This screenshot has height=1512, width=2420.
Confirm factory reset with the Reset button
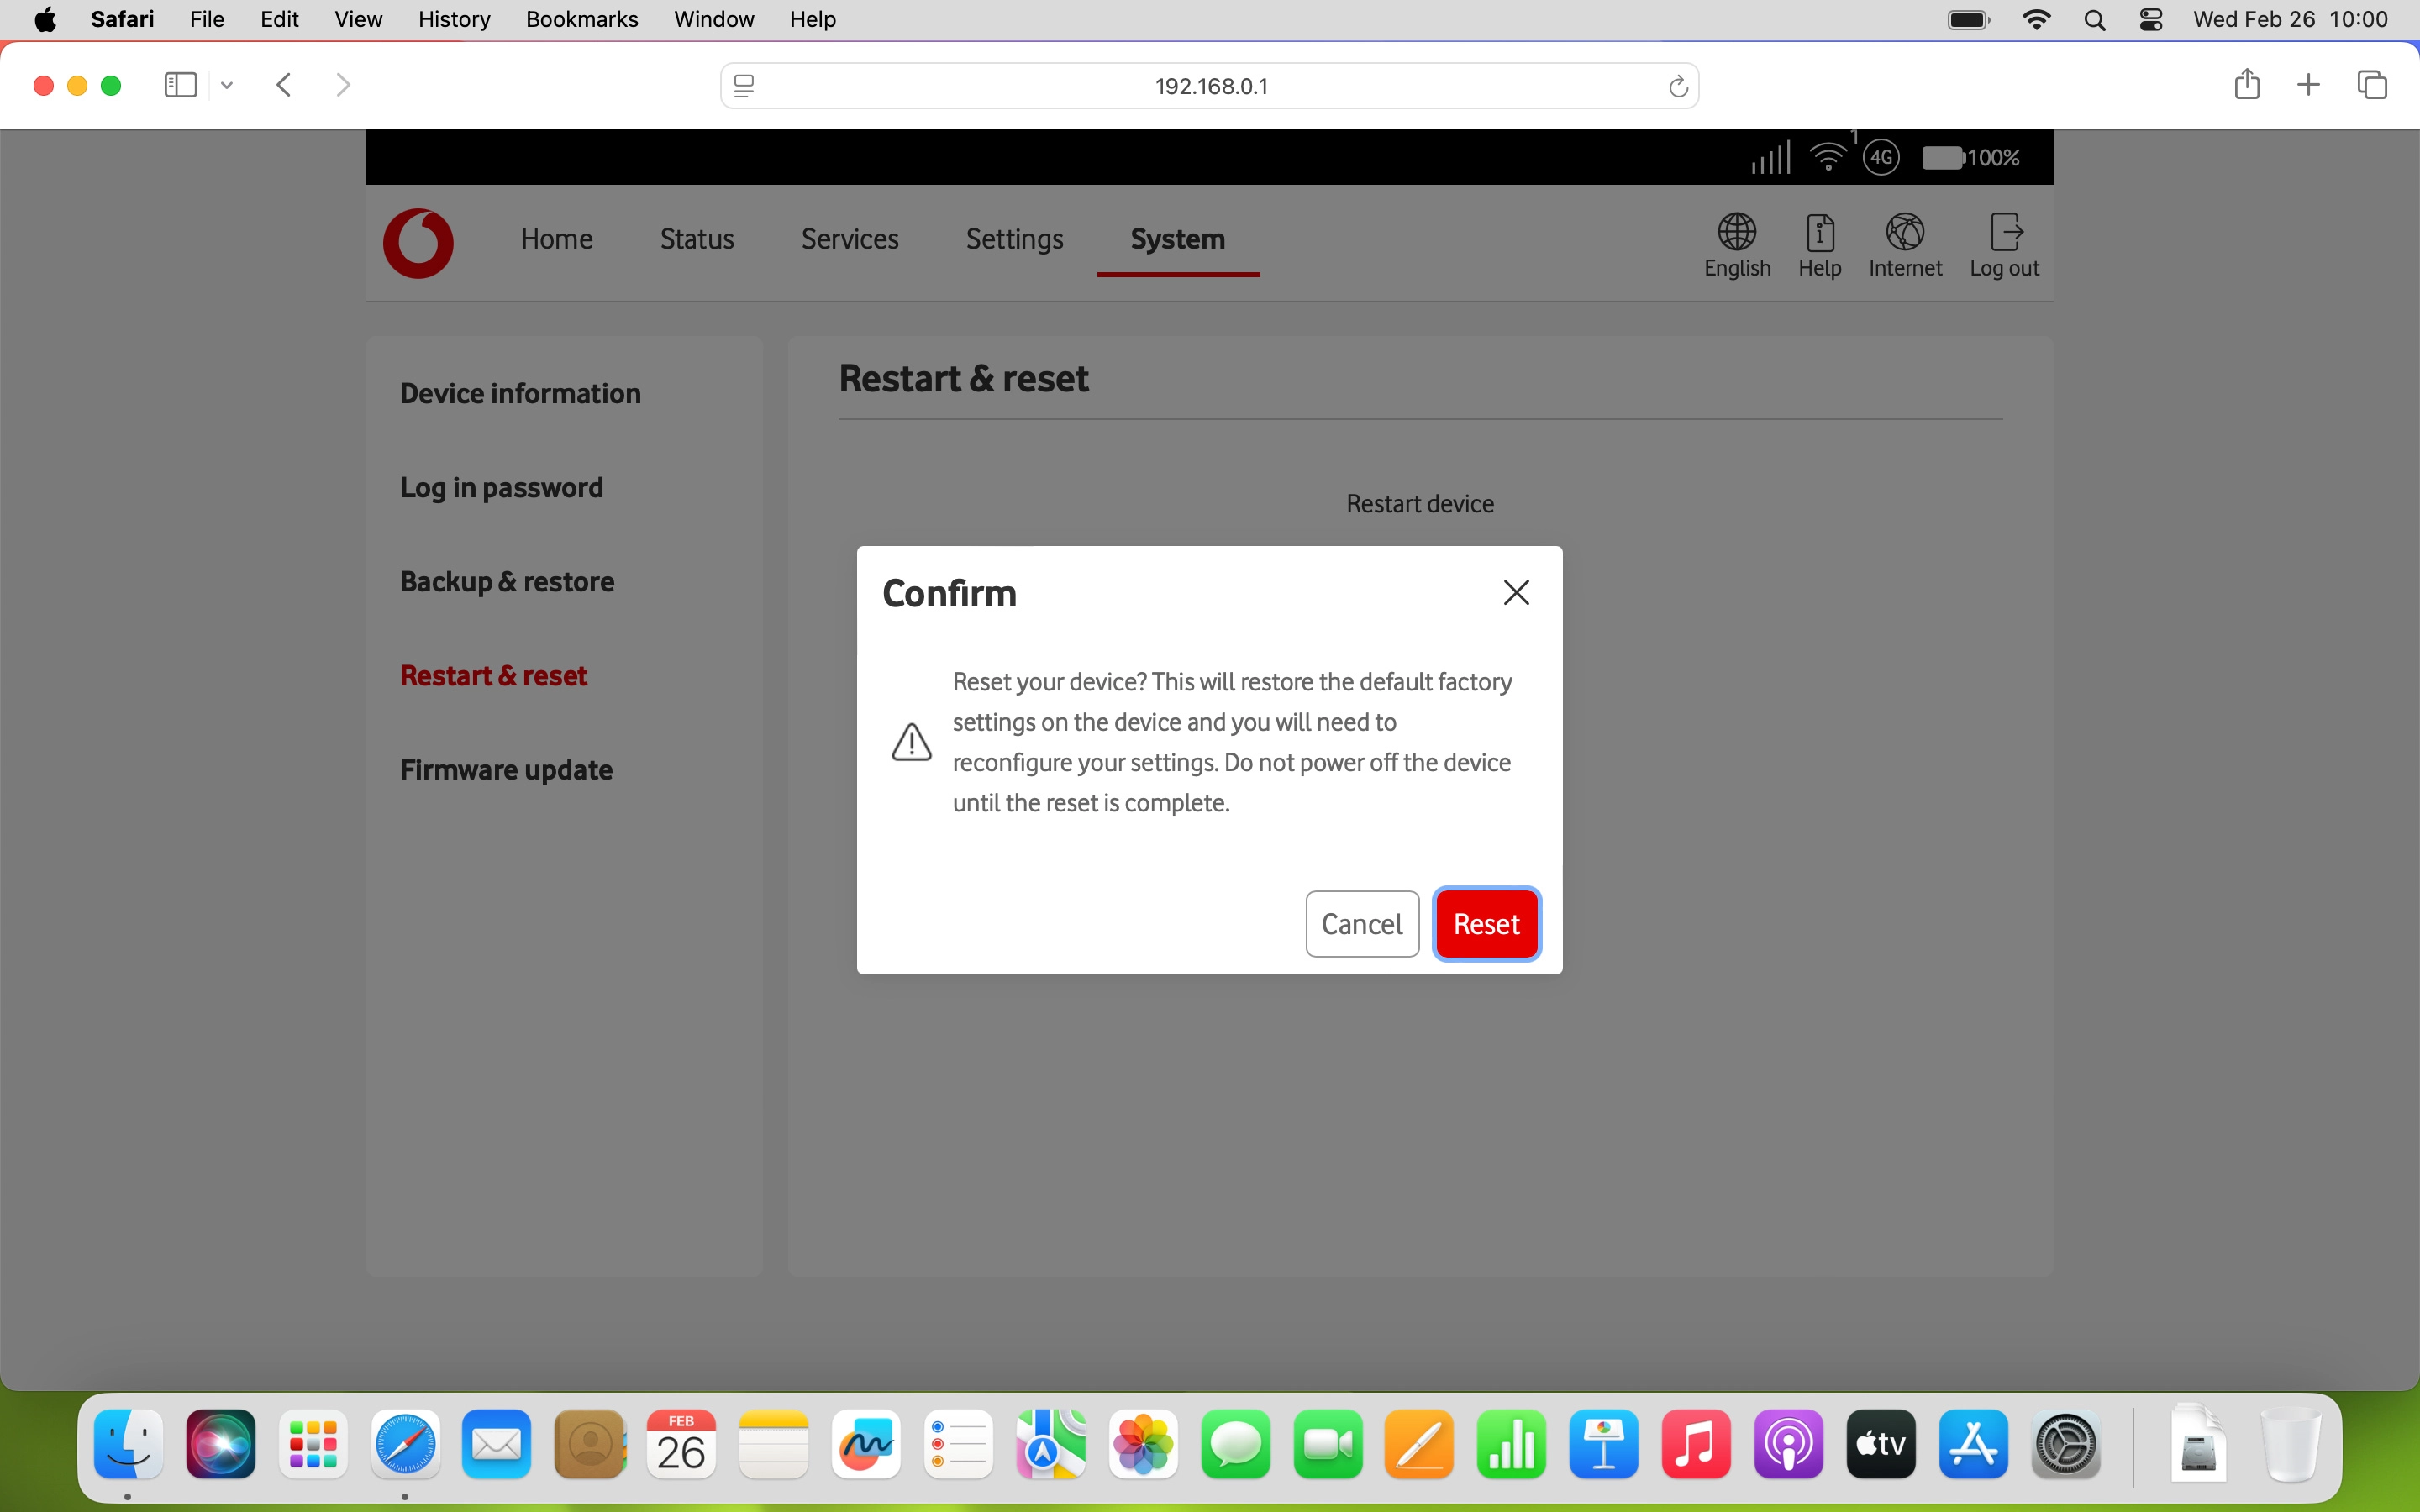point(1486,923)
